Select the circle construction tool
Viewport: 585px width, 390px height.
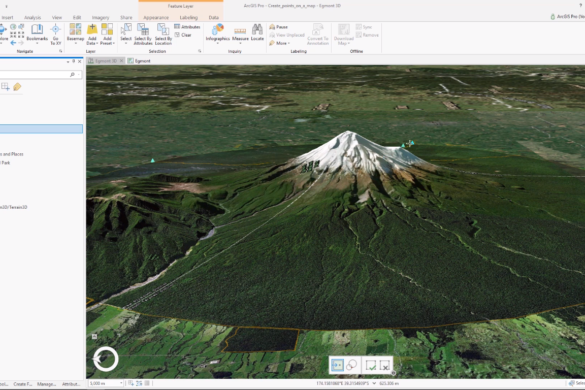(x=351, y=365)
